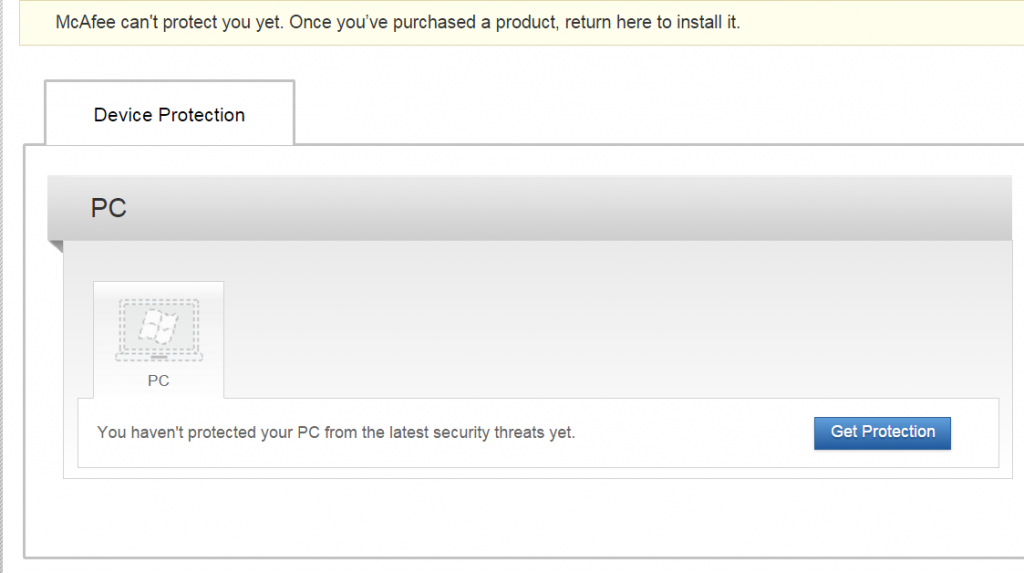
Task: Click the folded corner of the PC header ribbon
Action: click(x=55, y=247)
